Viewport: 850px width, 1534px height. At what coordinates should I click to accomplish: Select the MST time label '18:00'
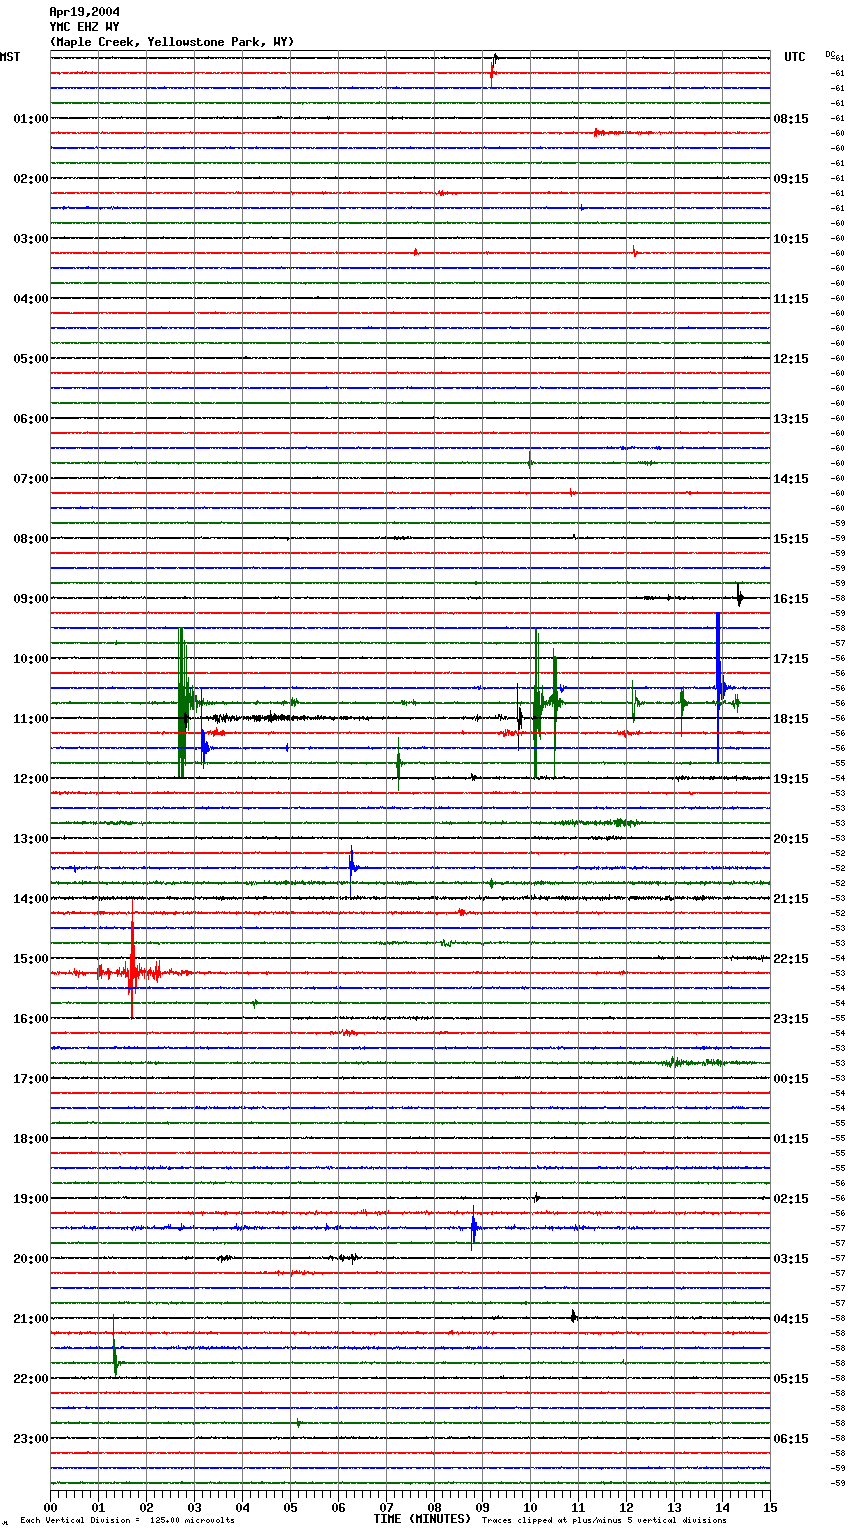click(31, 1139)
